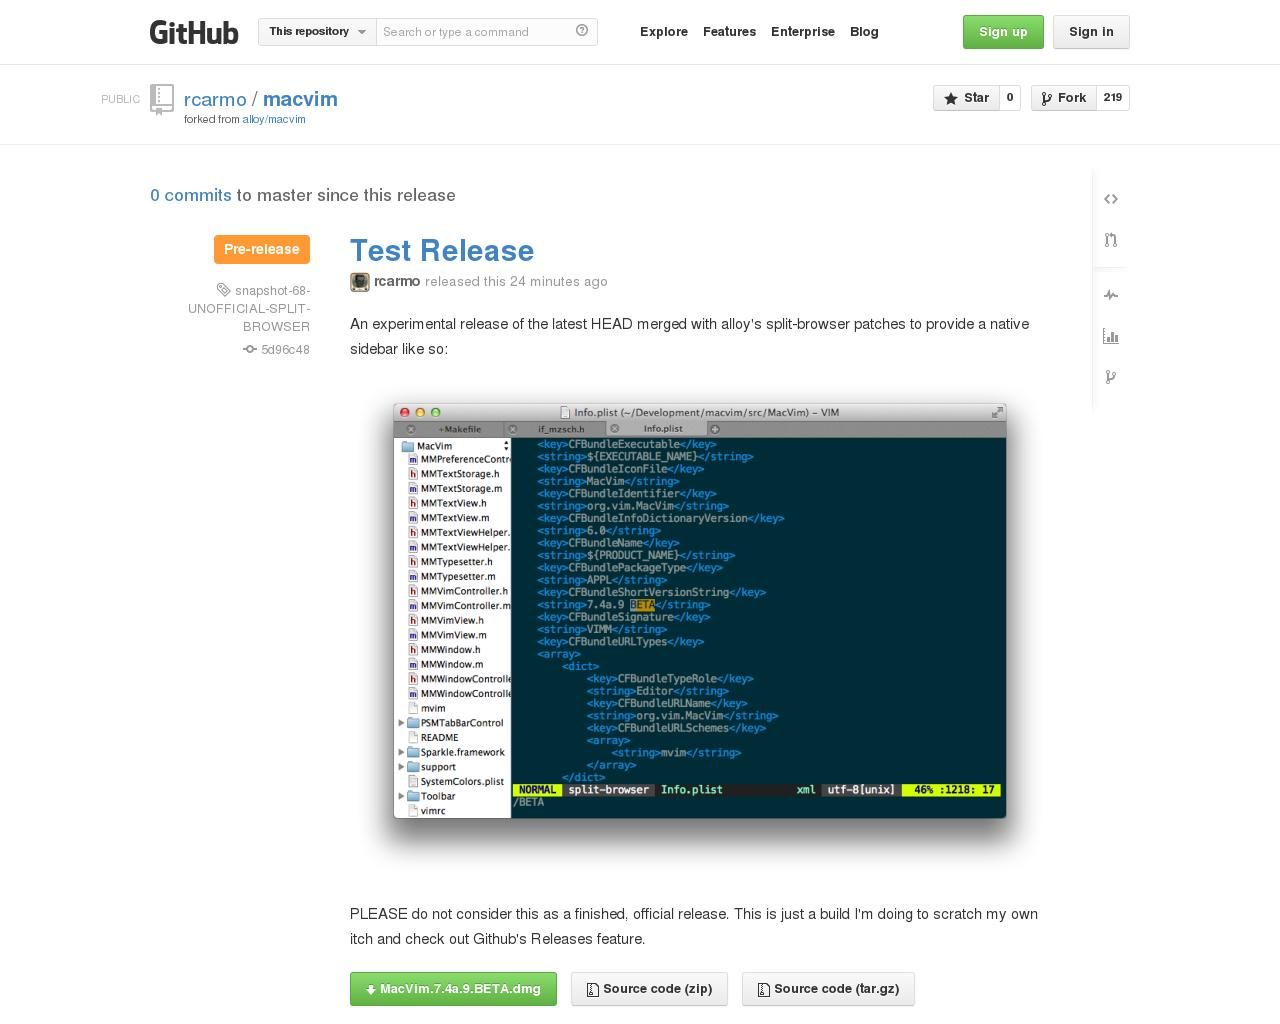Viewport: 1280px width, 1024px height.
Task: Open the Enterprise menu item
Action: tap(803, 32)
